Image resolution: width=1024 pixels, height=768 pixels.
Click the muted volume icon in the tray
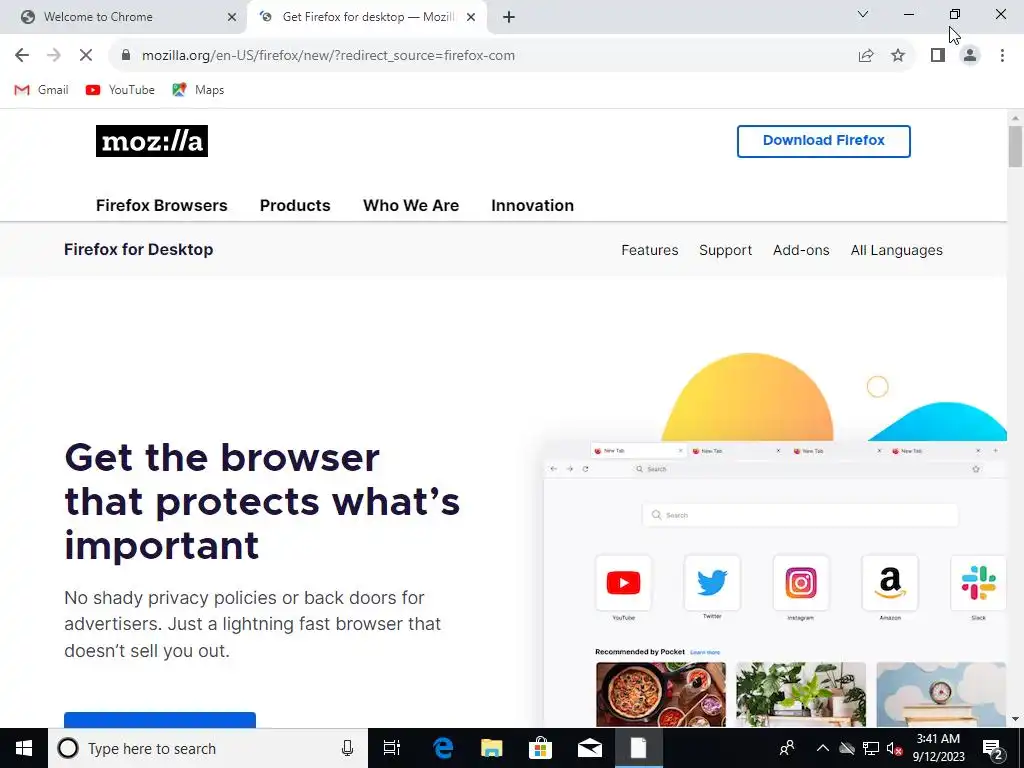895,749
